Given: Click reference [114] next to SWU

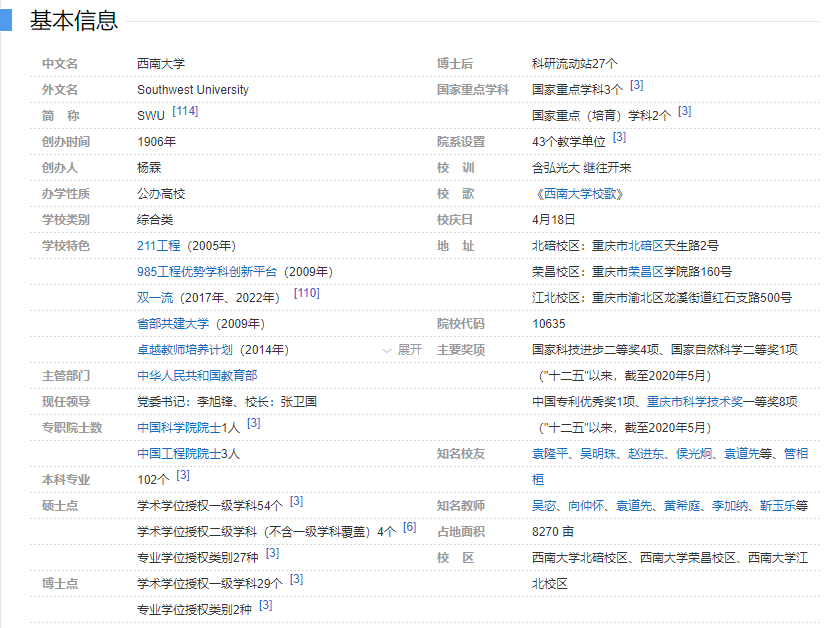Looking at the screenshot, I should point(185,112).
